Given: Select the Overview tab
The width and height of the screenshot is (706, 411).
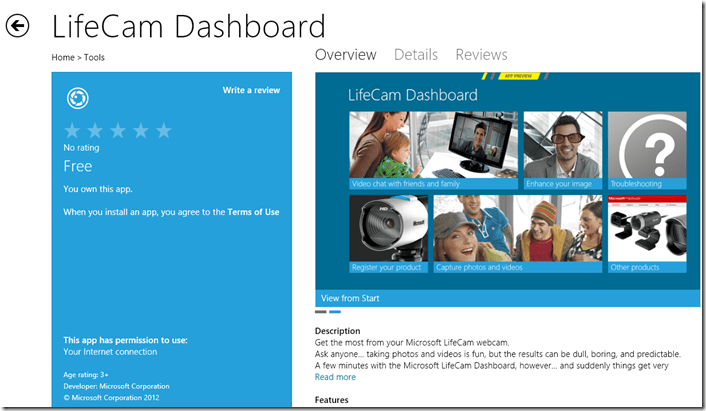Looking at the screenshot, I should point(345,55).
